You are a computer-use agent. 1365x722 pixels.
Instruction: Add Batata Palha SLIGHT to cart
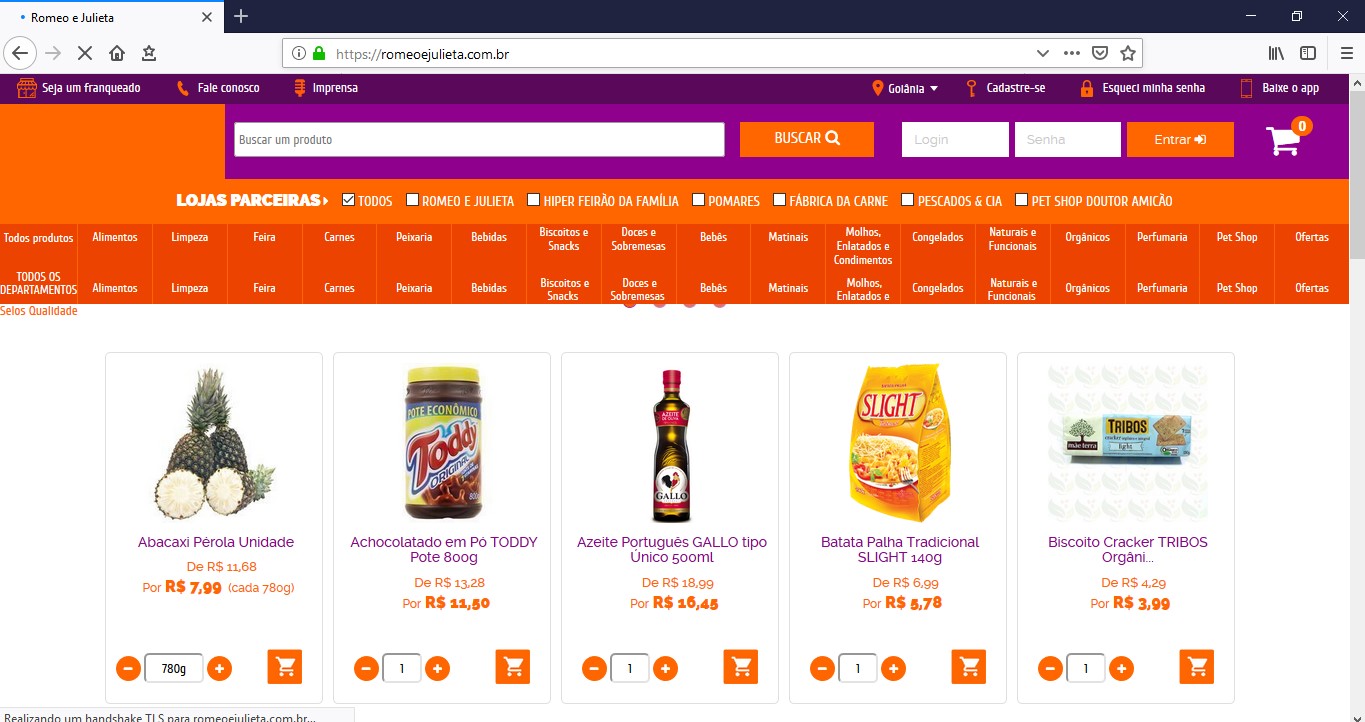(969, 667)
